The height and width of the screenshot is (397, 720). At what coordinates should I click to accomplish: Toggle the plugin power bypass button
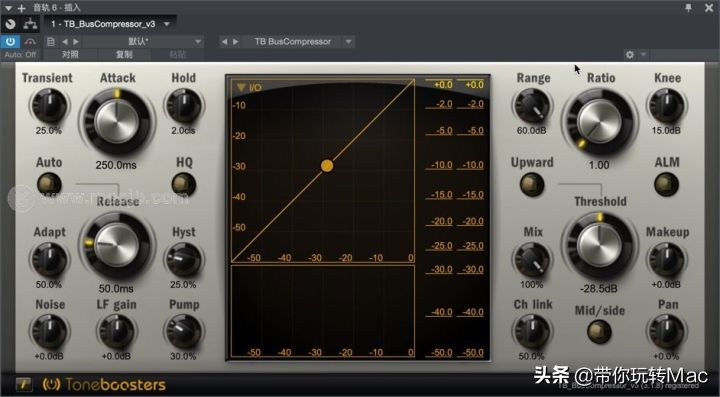pos(10,42)
